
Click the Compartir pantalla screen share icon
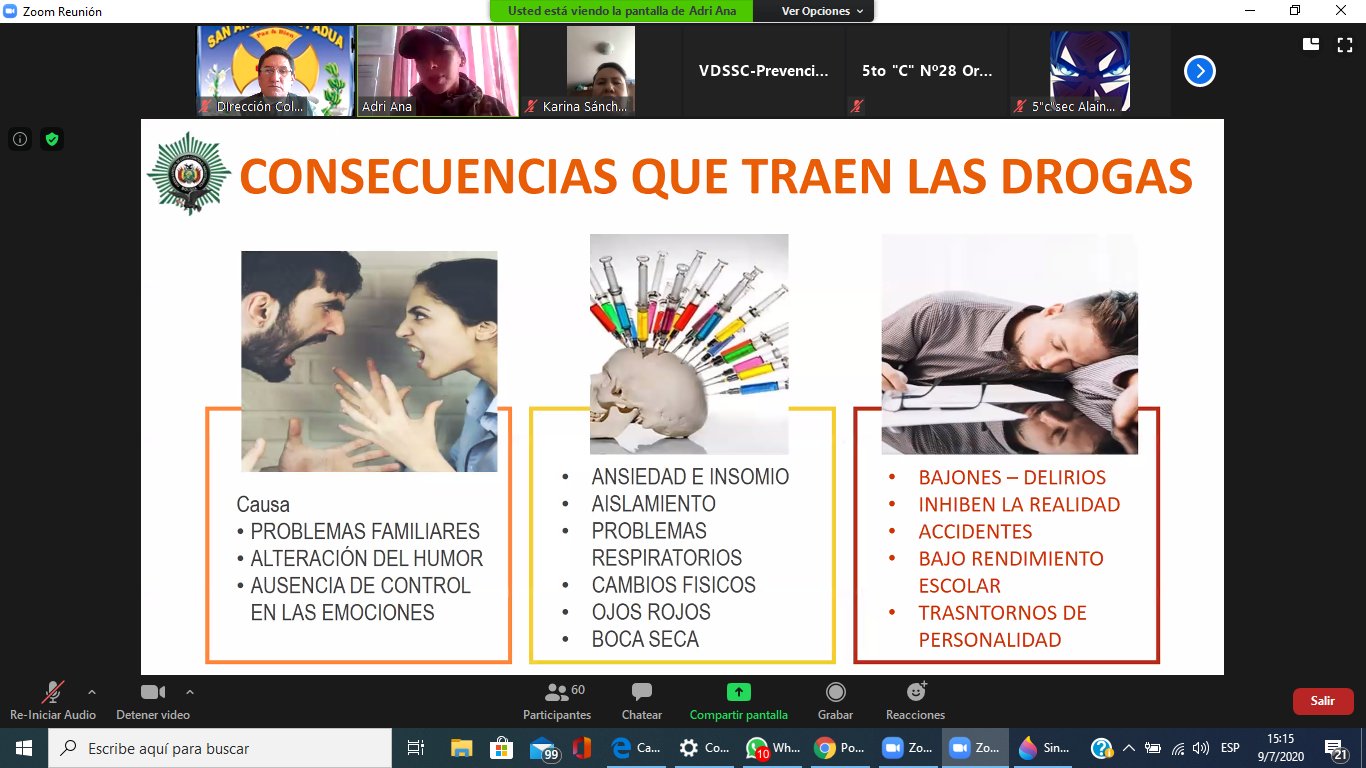pos(737,691)
